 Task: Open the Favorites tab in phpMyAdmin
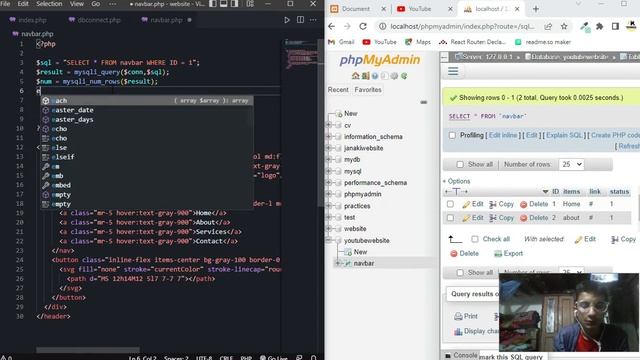(x=368, y=90)
